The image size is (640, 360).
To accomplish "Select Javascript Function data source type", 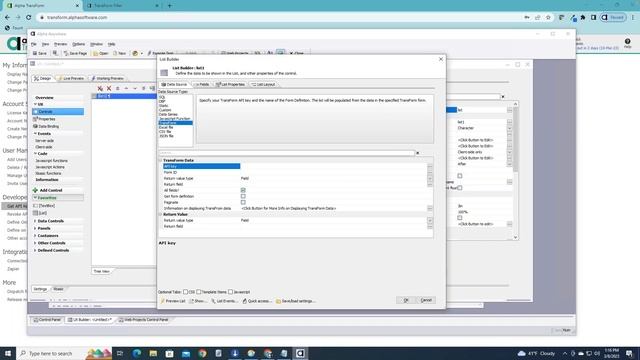I will click(174, 118).
